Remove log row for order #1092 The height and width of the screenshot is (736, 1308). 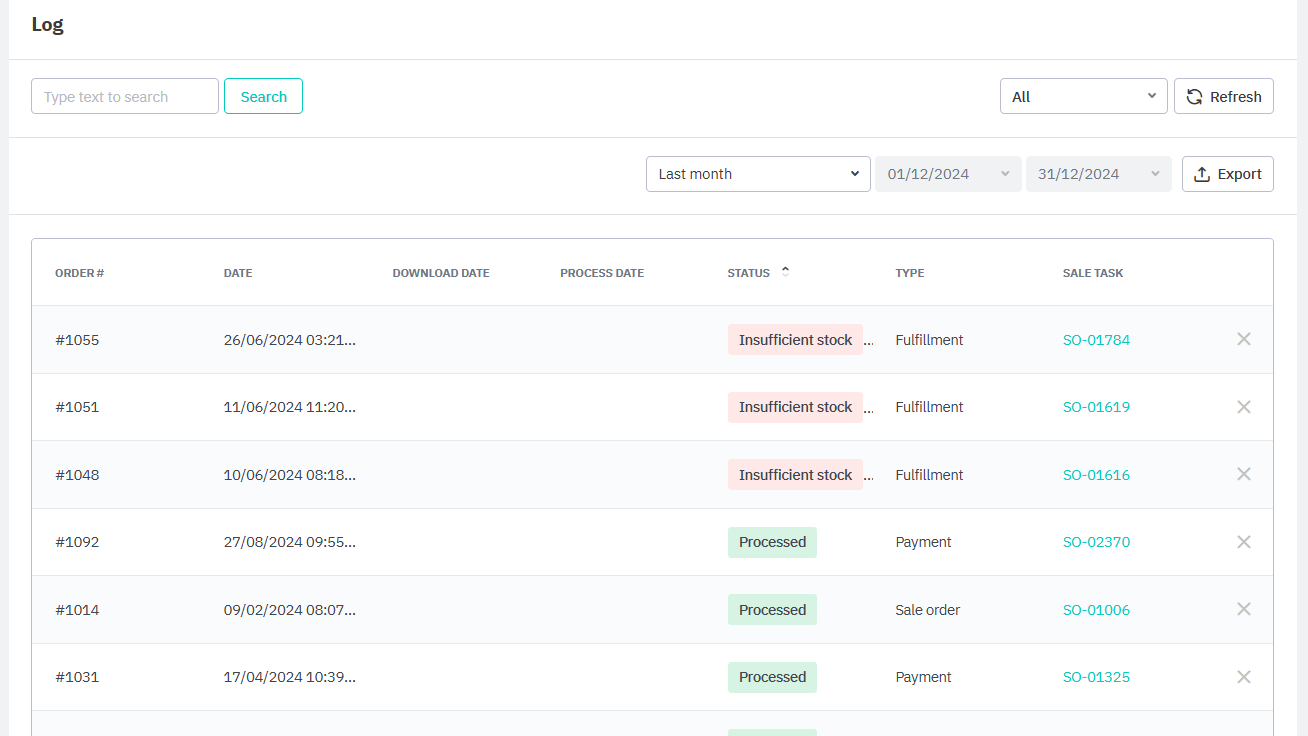click(x=1244, y=542)
